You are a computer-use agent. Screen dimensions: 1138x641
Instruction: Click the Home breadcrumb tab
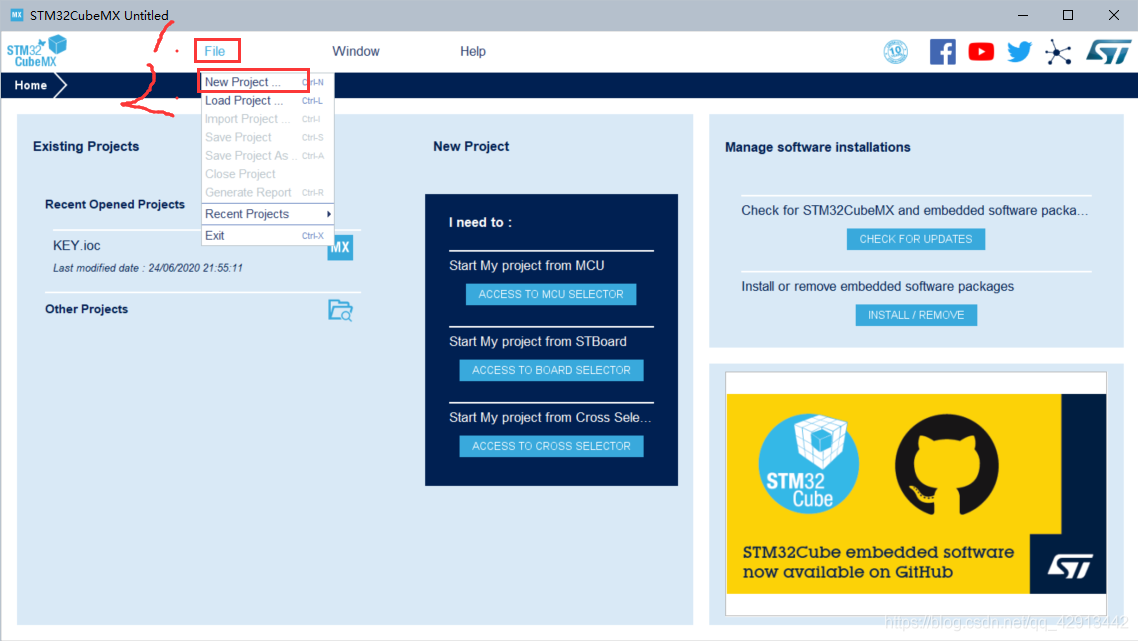(x=31, y=85)
